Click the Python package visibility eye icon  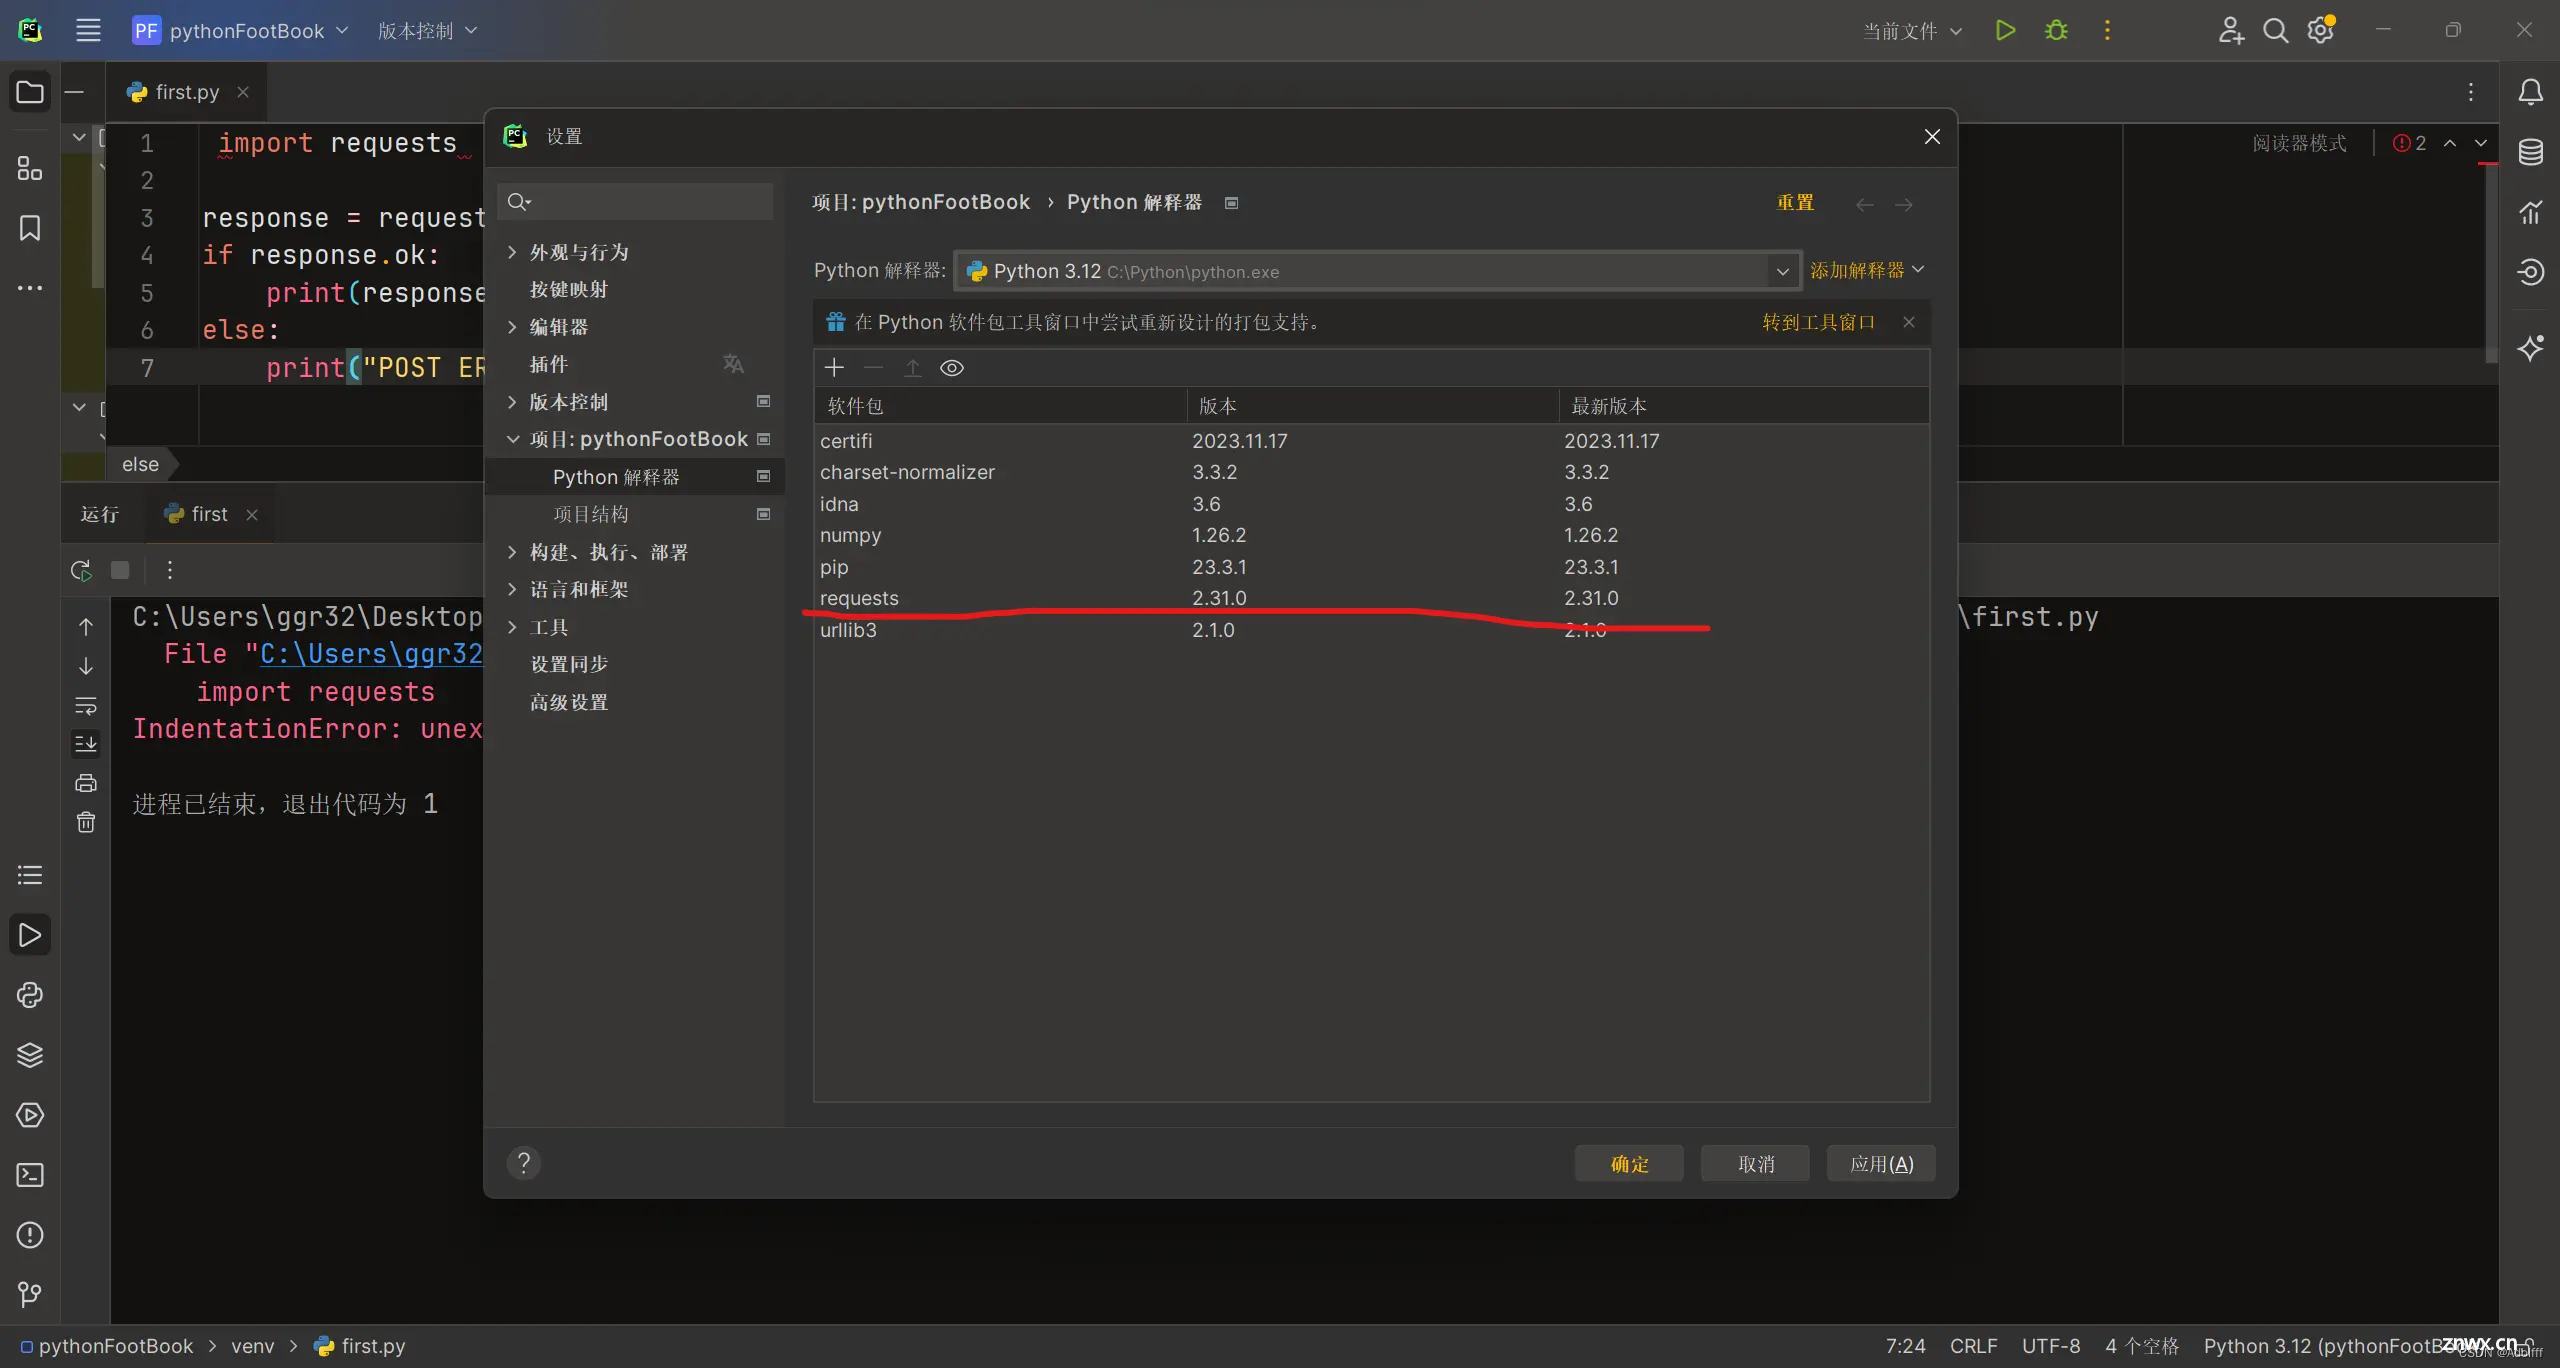(952, 367)
